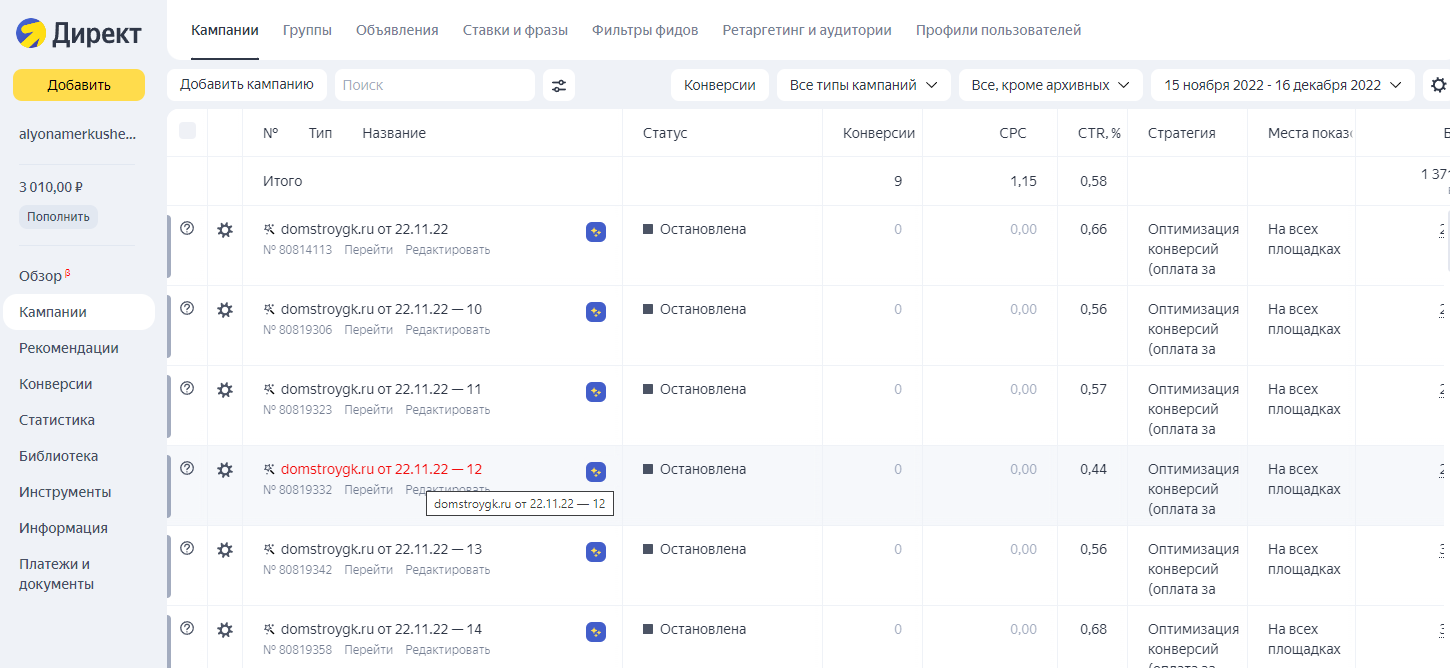Click the type icon before domstroygk.ru — 13
This screenshot has height=668, width=1450.
pos(269,549)
